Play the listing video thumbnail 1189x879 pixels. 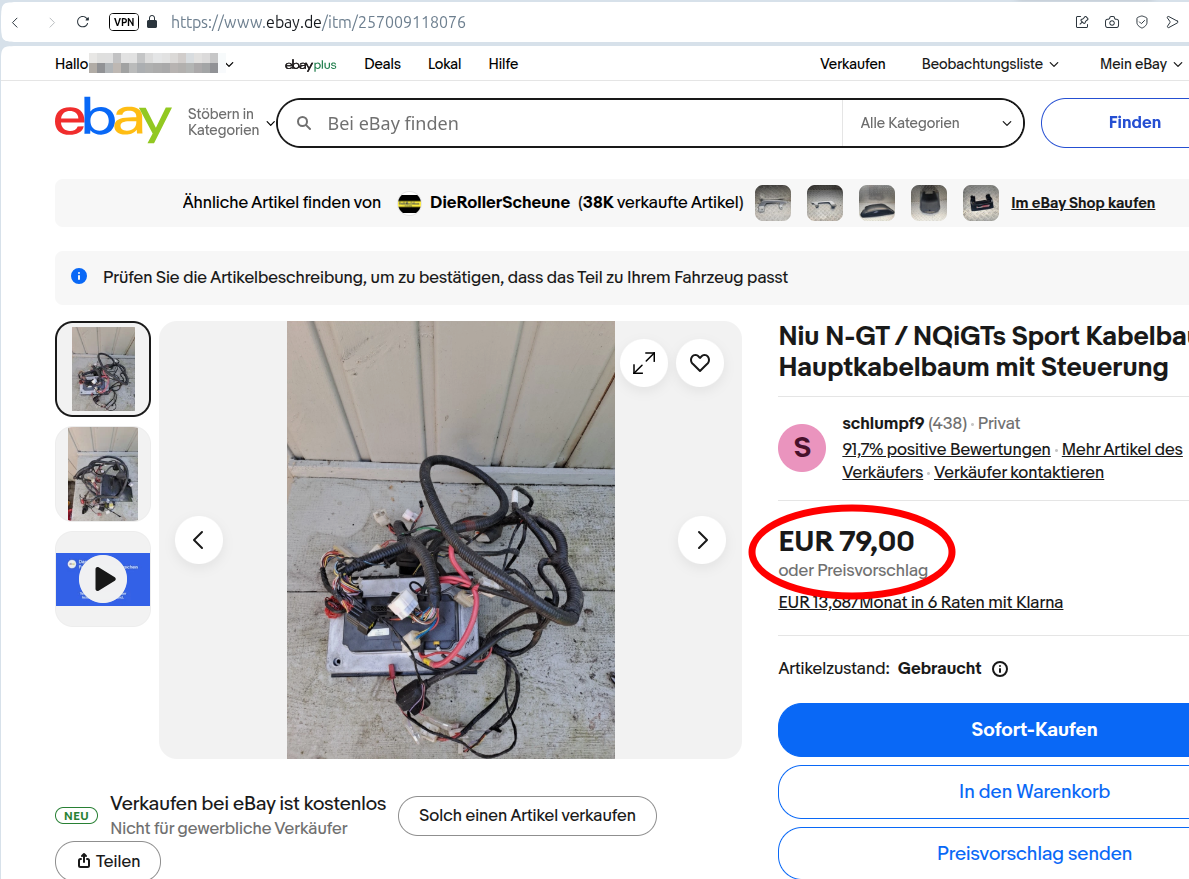[x=103, y=579]
